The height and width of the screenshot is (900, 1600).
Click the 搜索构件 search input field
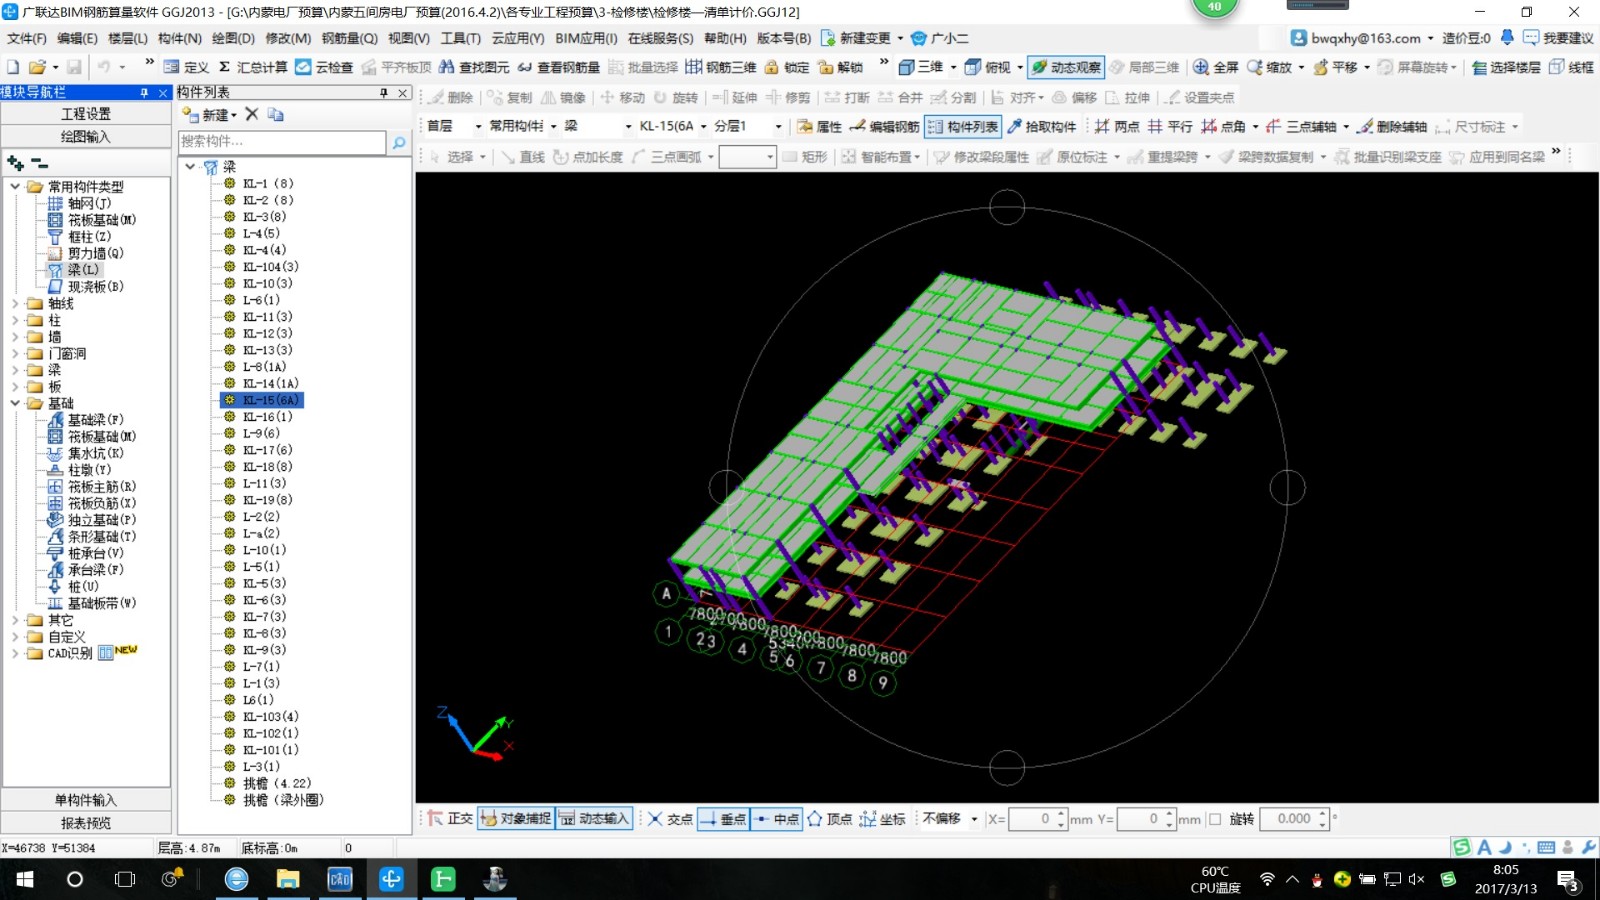point(282,142)
